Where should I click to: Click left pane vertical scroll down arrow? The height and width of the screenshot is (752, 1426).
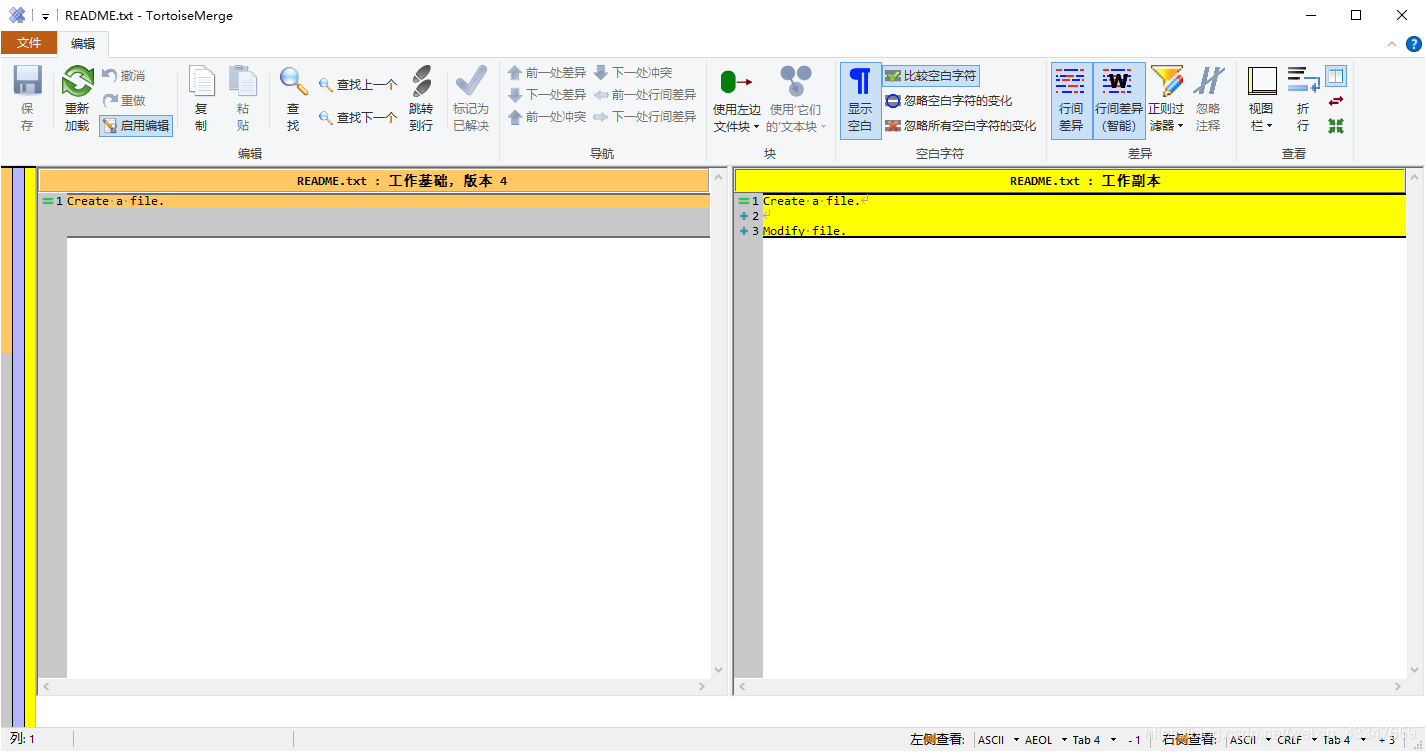point(717,670)
